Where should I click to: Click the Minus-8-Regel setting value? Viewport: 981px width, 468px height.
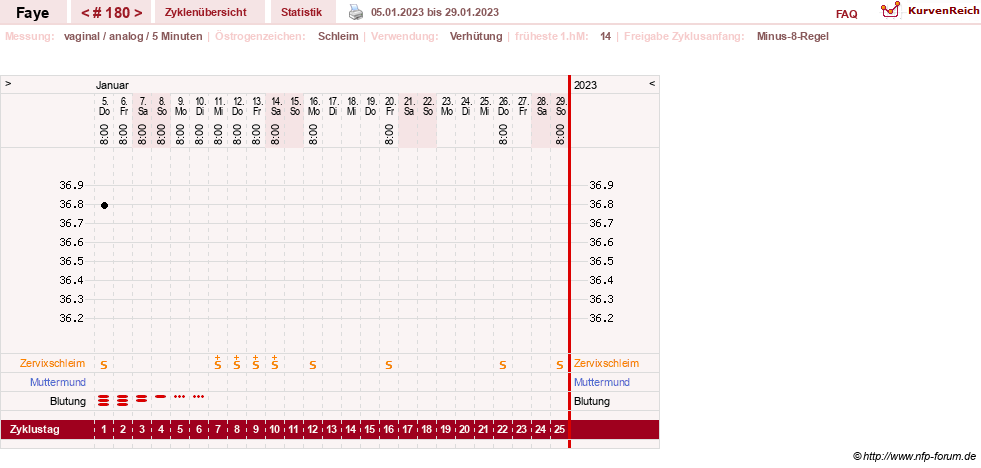[793, 36]
